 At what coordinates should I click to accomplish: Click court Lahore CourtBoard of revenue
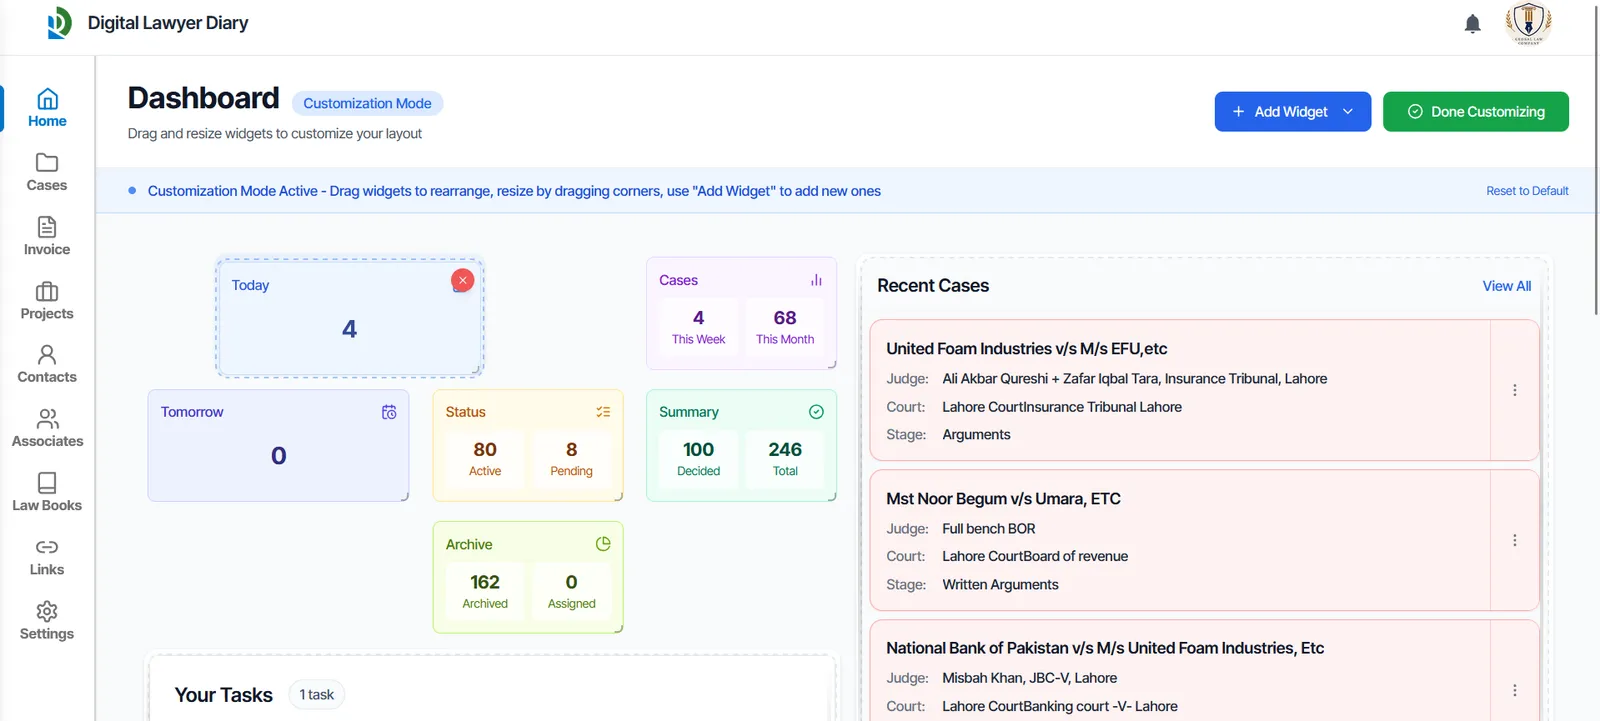pyautogui.click(x=1035, y=556)
